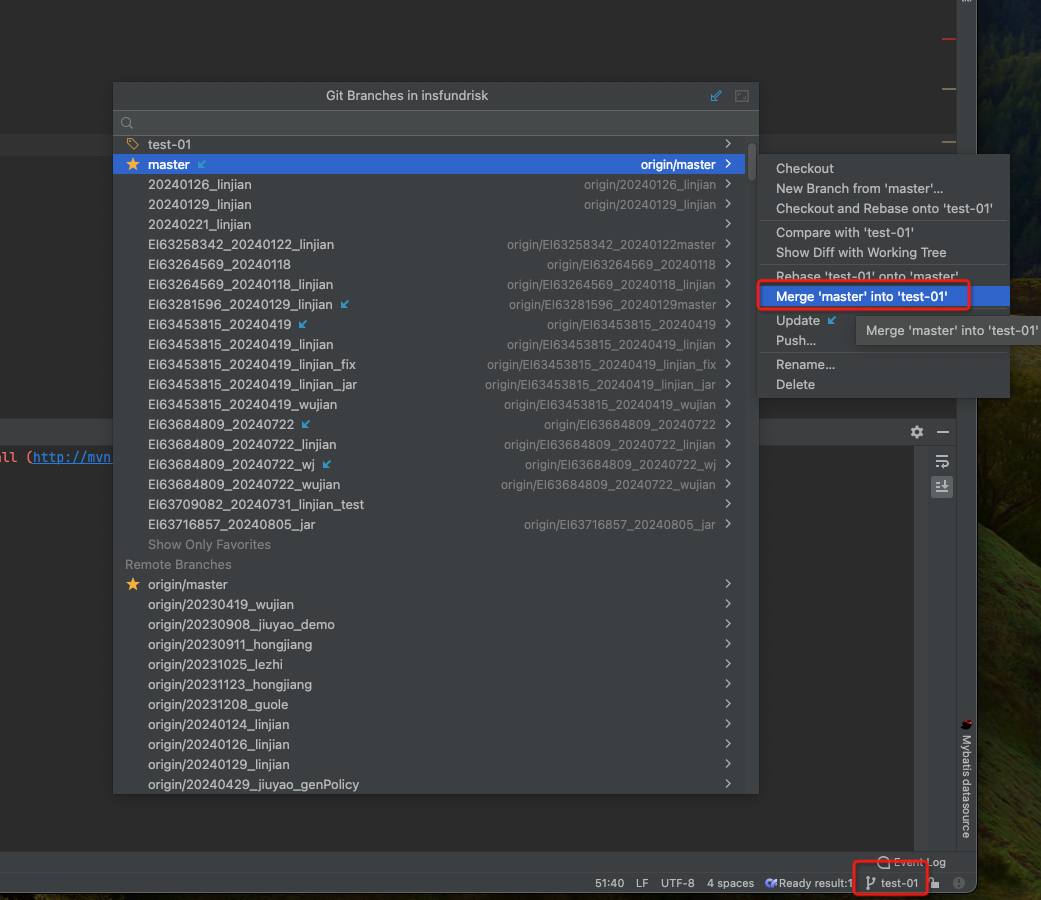Click the search magnifier icon

click(127, 123)
